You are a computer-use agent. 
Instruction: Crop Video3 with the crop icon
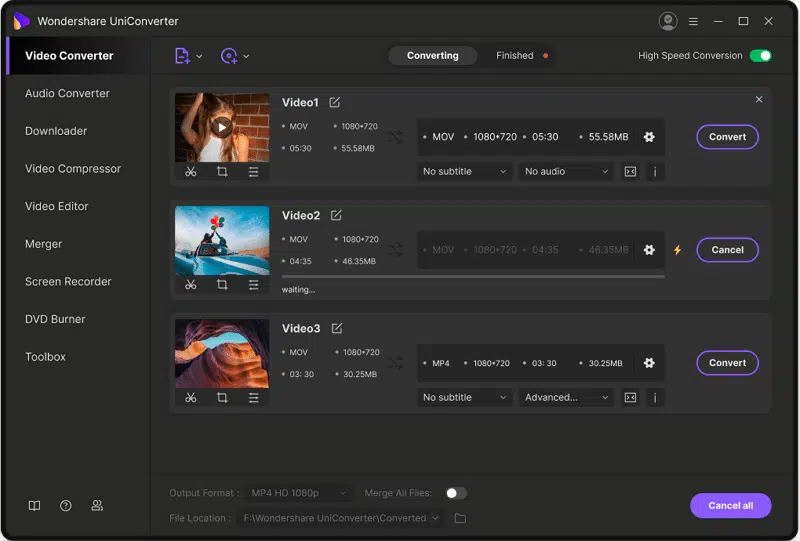tap(222, 397)
